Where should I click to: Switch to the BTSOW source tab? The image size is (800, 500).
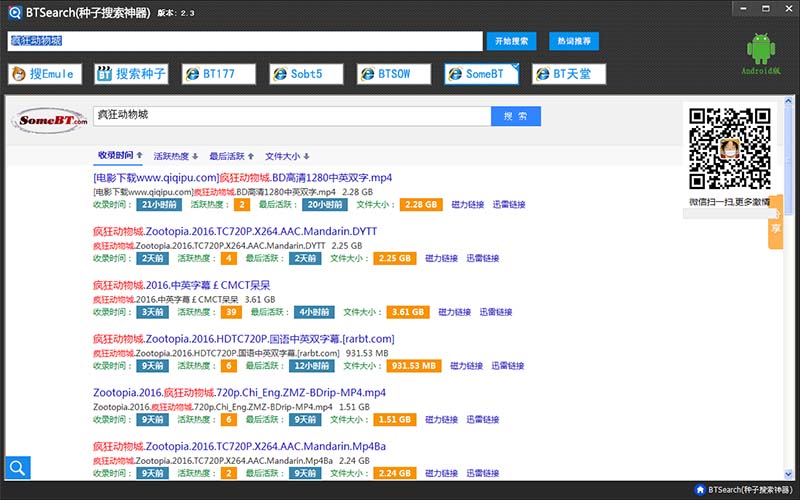click(394, 74)
